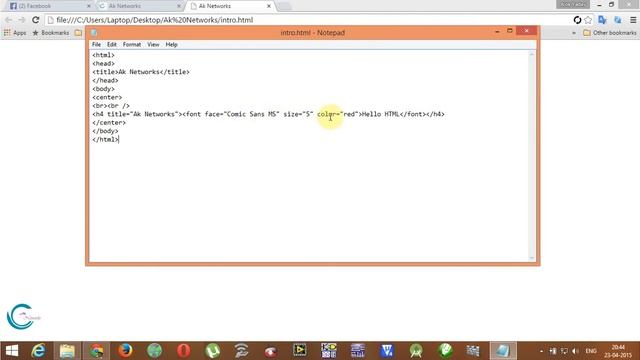Open the QR-grid icon app in taskbar
Viewport: 640px width, 360px height.
[329, 351]
